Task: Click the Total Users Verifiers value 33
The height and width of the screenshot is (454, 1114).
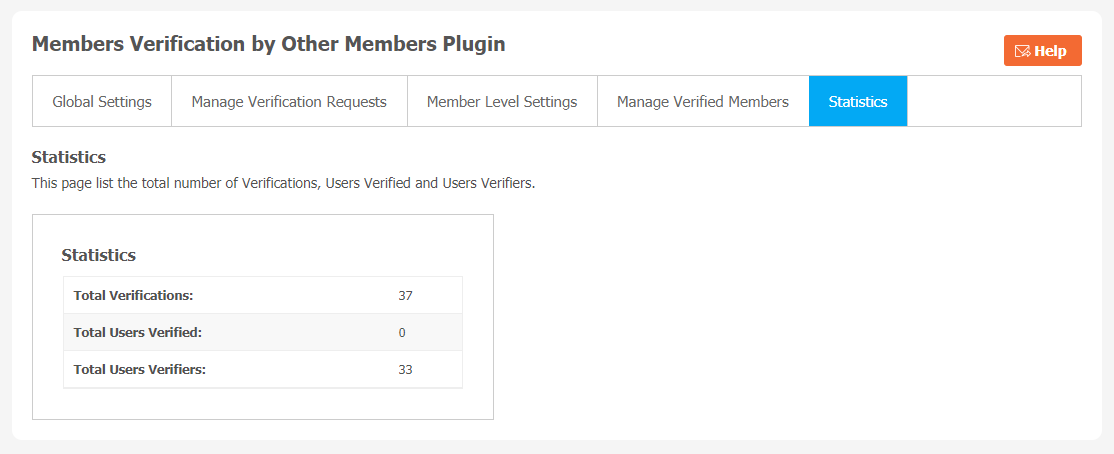Action: click(x=406, y=369)
